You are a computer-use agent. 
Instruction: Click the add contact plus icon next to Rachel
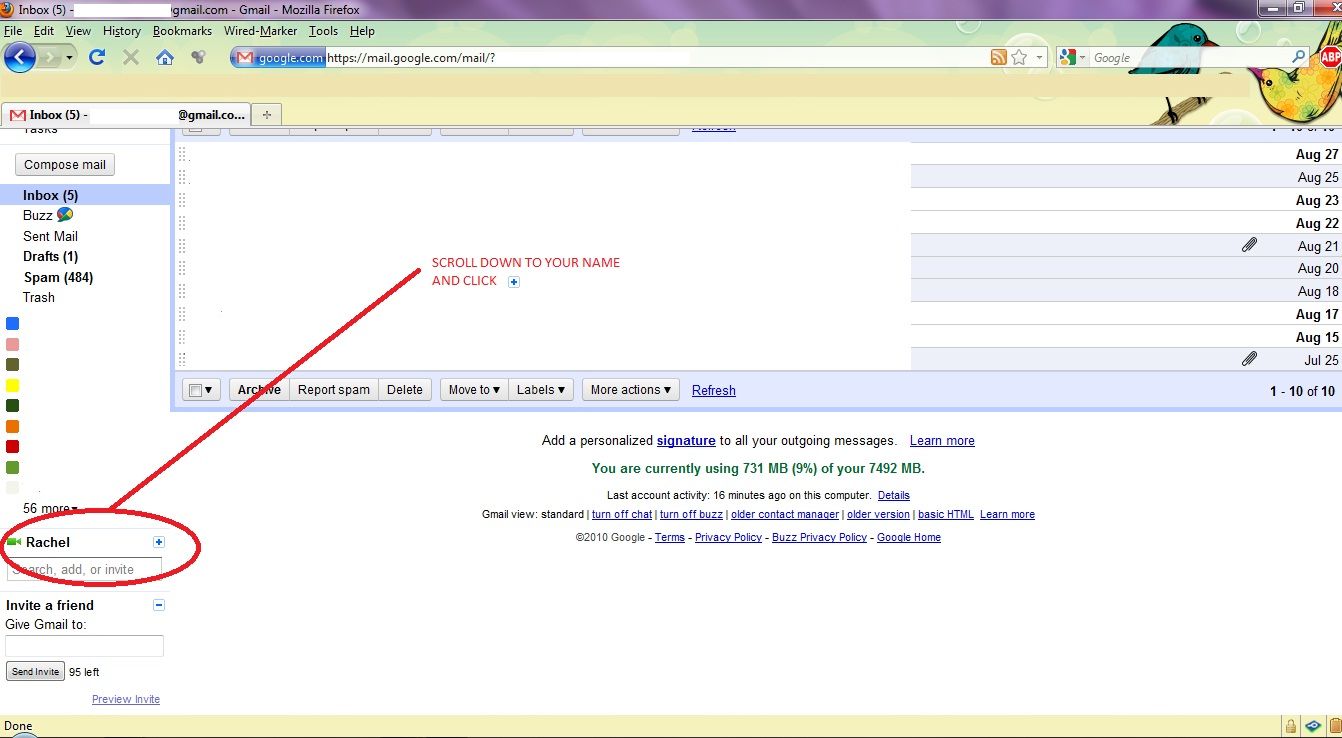pos(157,542)
